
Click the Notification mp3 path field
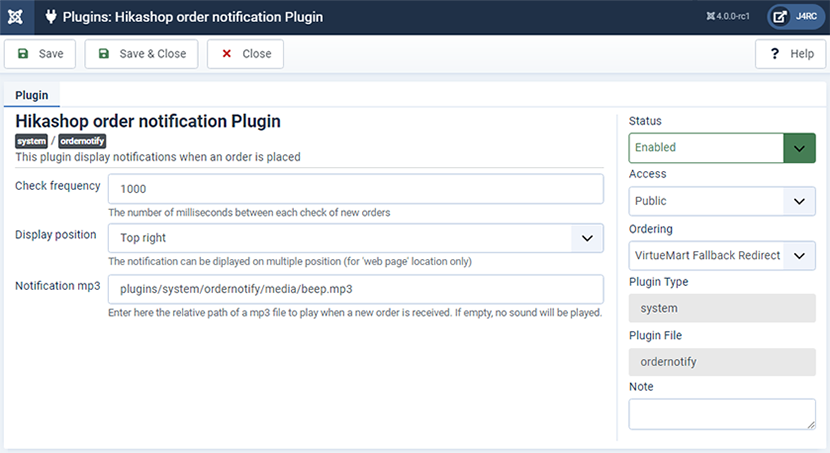click(x=356, y=289)
